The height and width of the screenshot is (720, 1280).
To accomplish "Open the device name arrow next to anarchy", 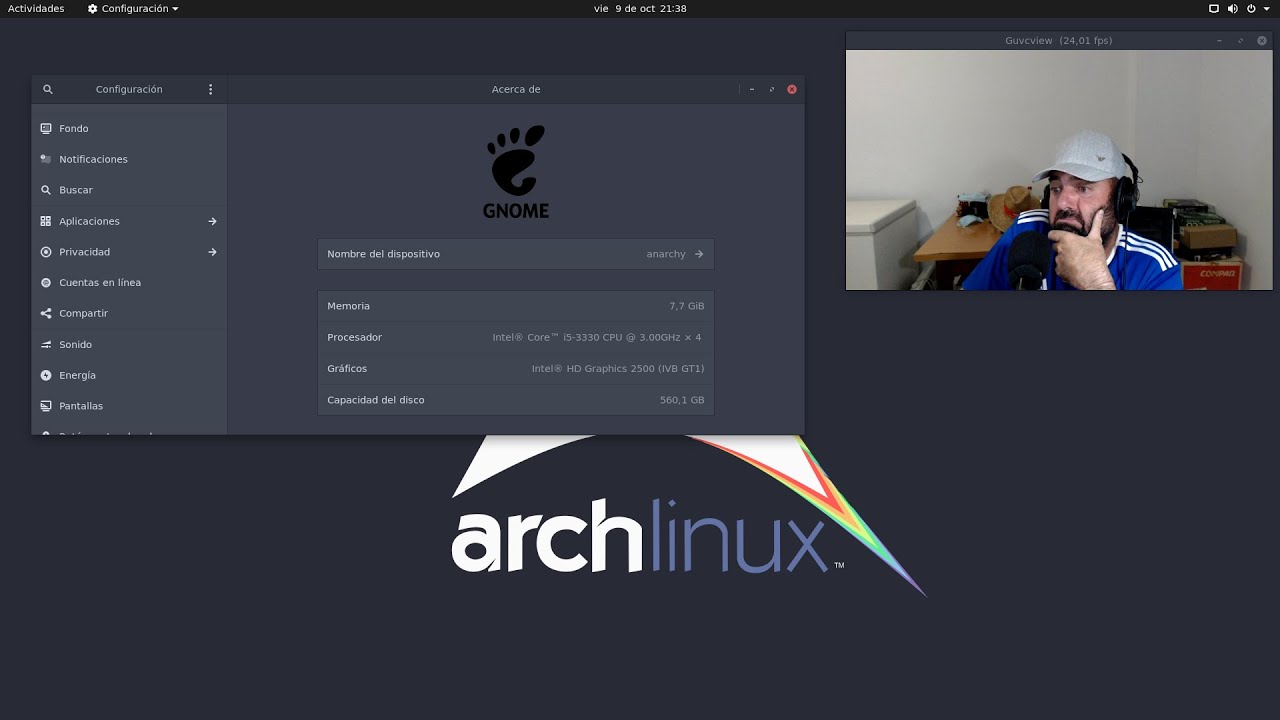I will [699, 254].
